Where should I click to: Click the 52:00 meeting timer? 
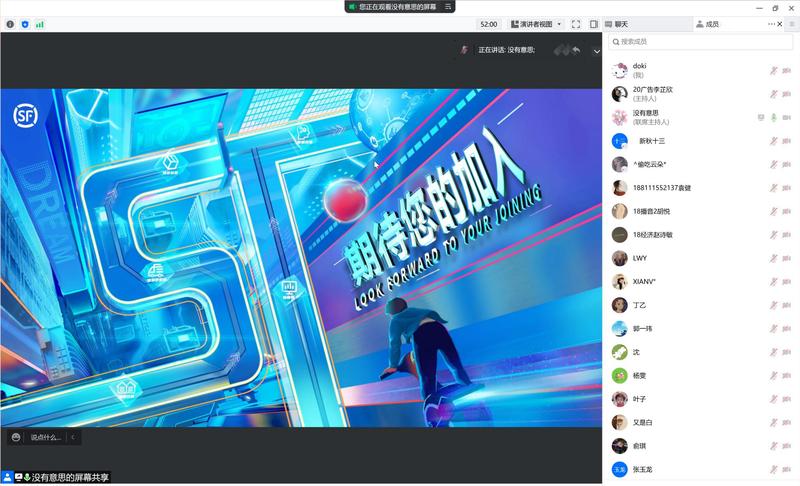tap(488, 24)
